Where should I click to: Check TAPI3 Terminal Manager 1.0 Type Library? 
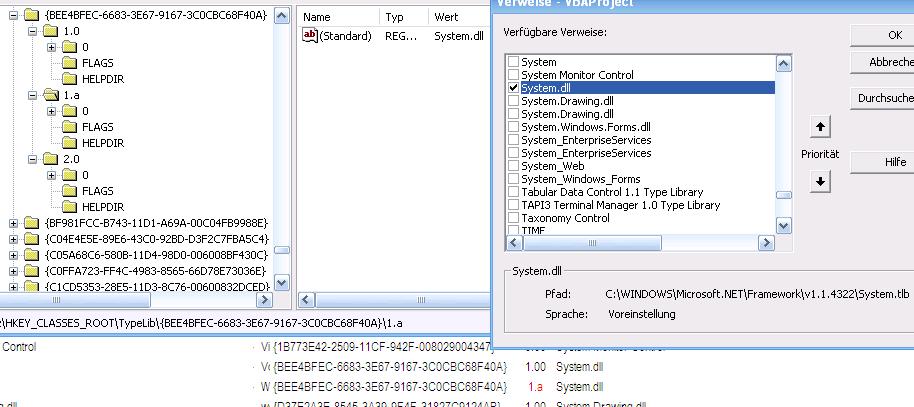tap(513, 205)
